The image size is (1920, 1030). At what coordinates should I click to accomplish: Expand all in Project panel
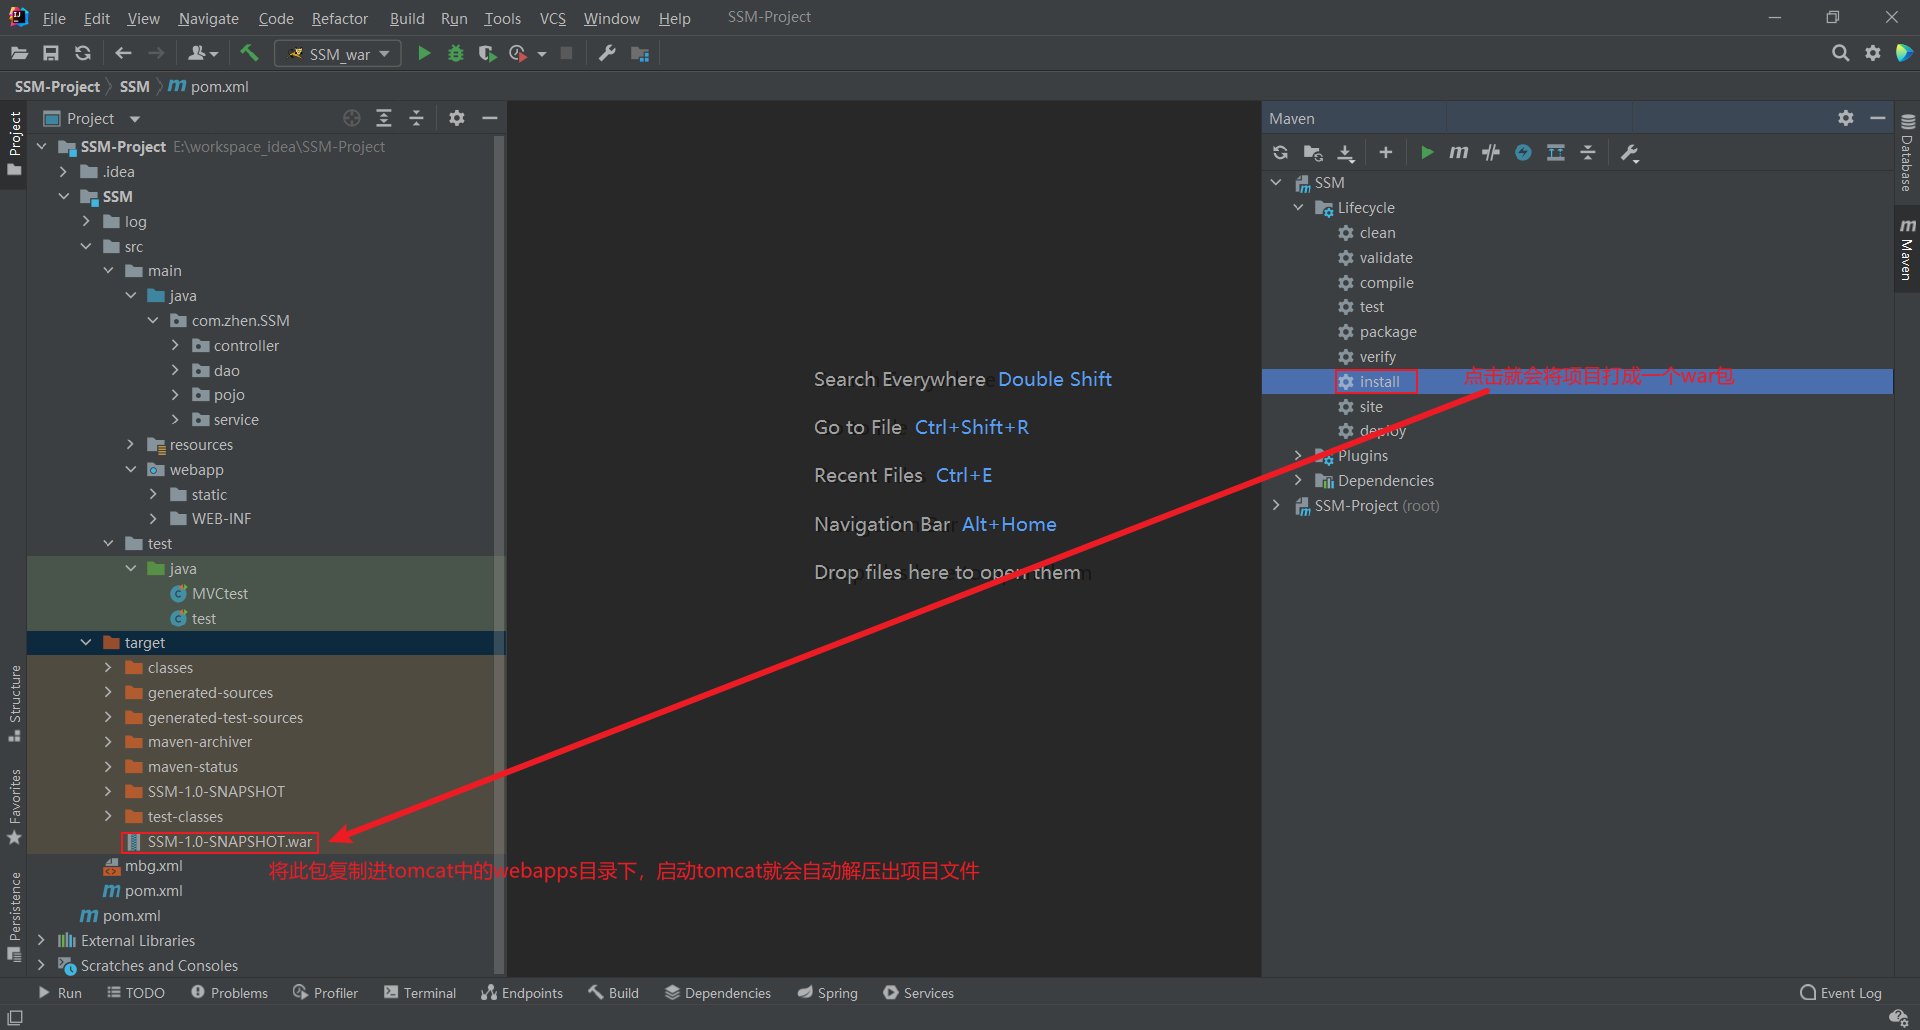point(384,118)
